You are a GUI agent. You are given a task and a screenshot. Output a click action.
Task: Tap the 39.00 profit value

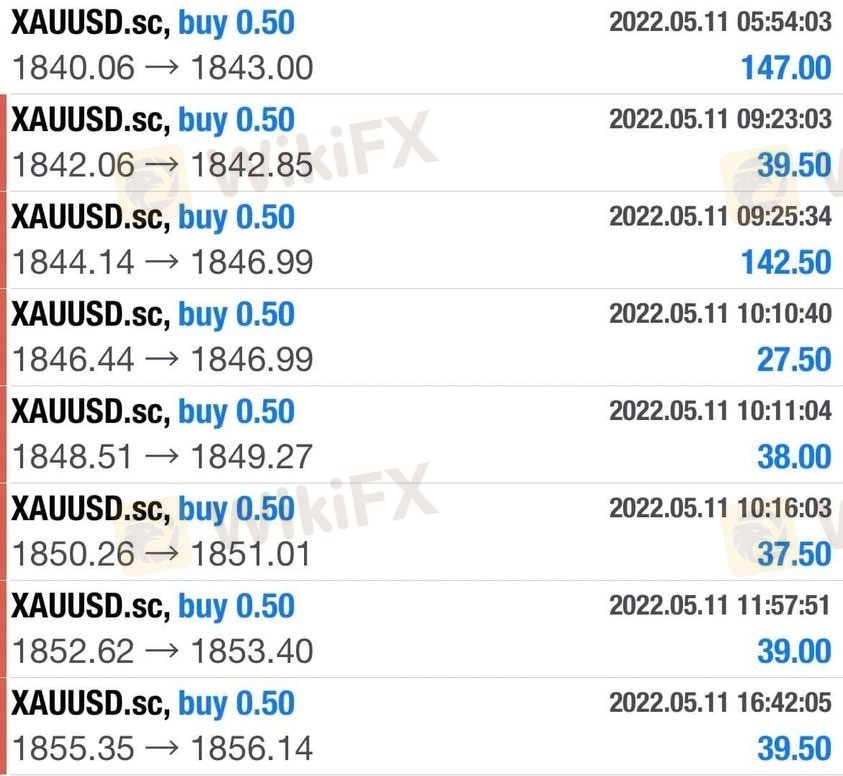pos(794,652)
